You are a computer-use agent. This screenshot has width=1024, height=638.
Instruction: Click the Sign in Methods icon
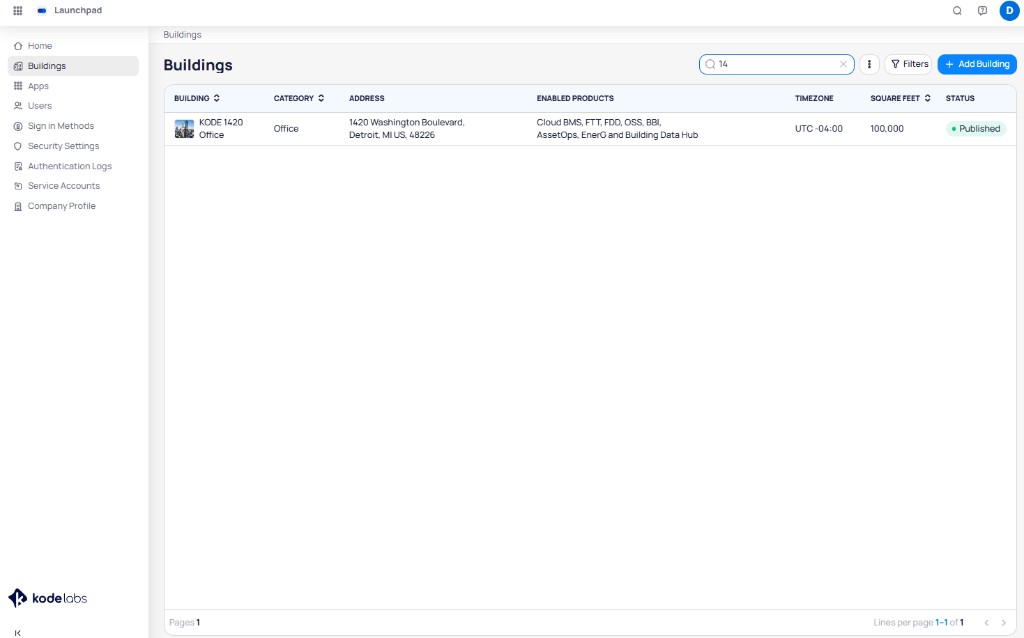click(x=18, y=126)
